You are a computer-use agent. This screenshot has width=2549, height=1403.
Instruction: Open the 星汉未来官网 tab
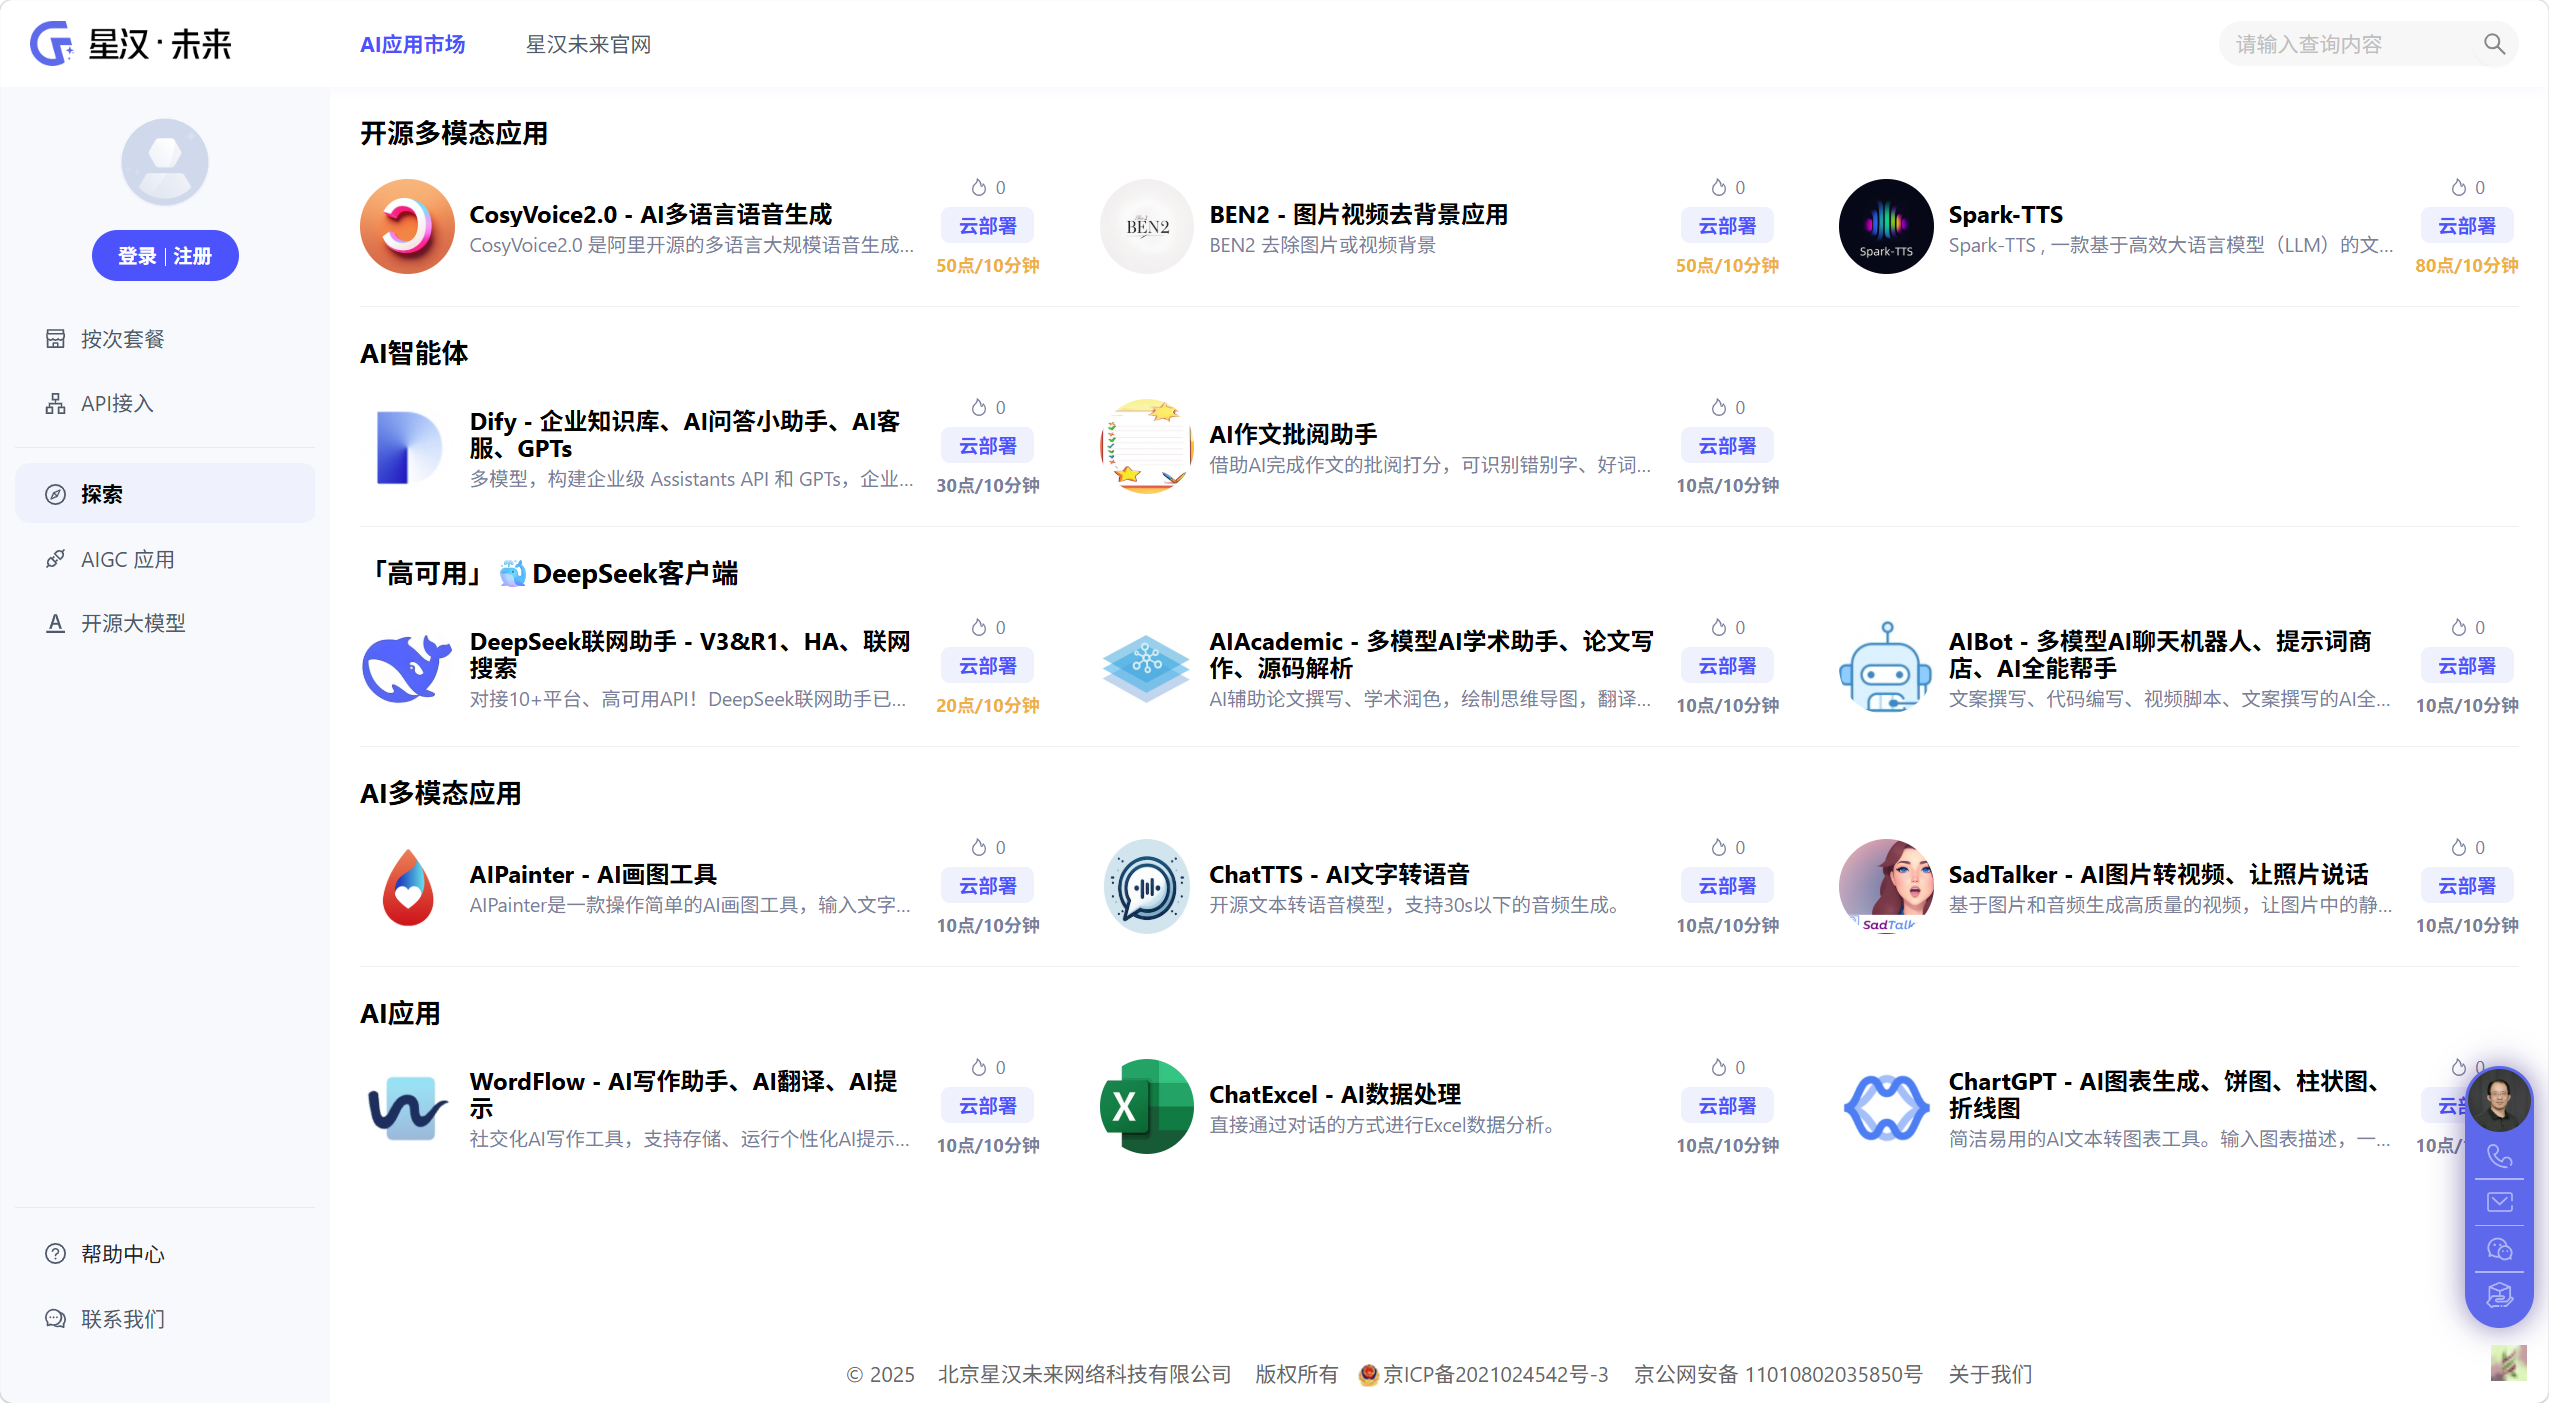click(588, 44)
